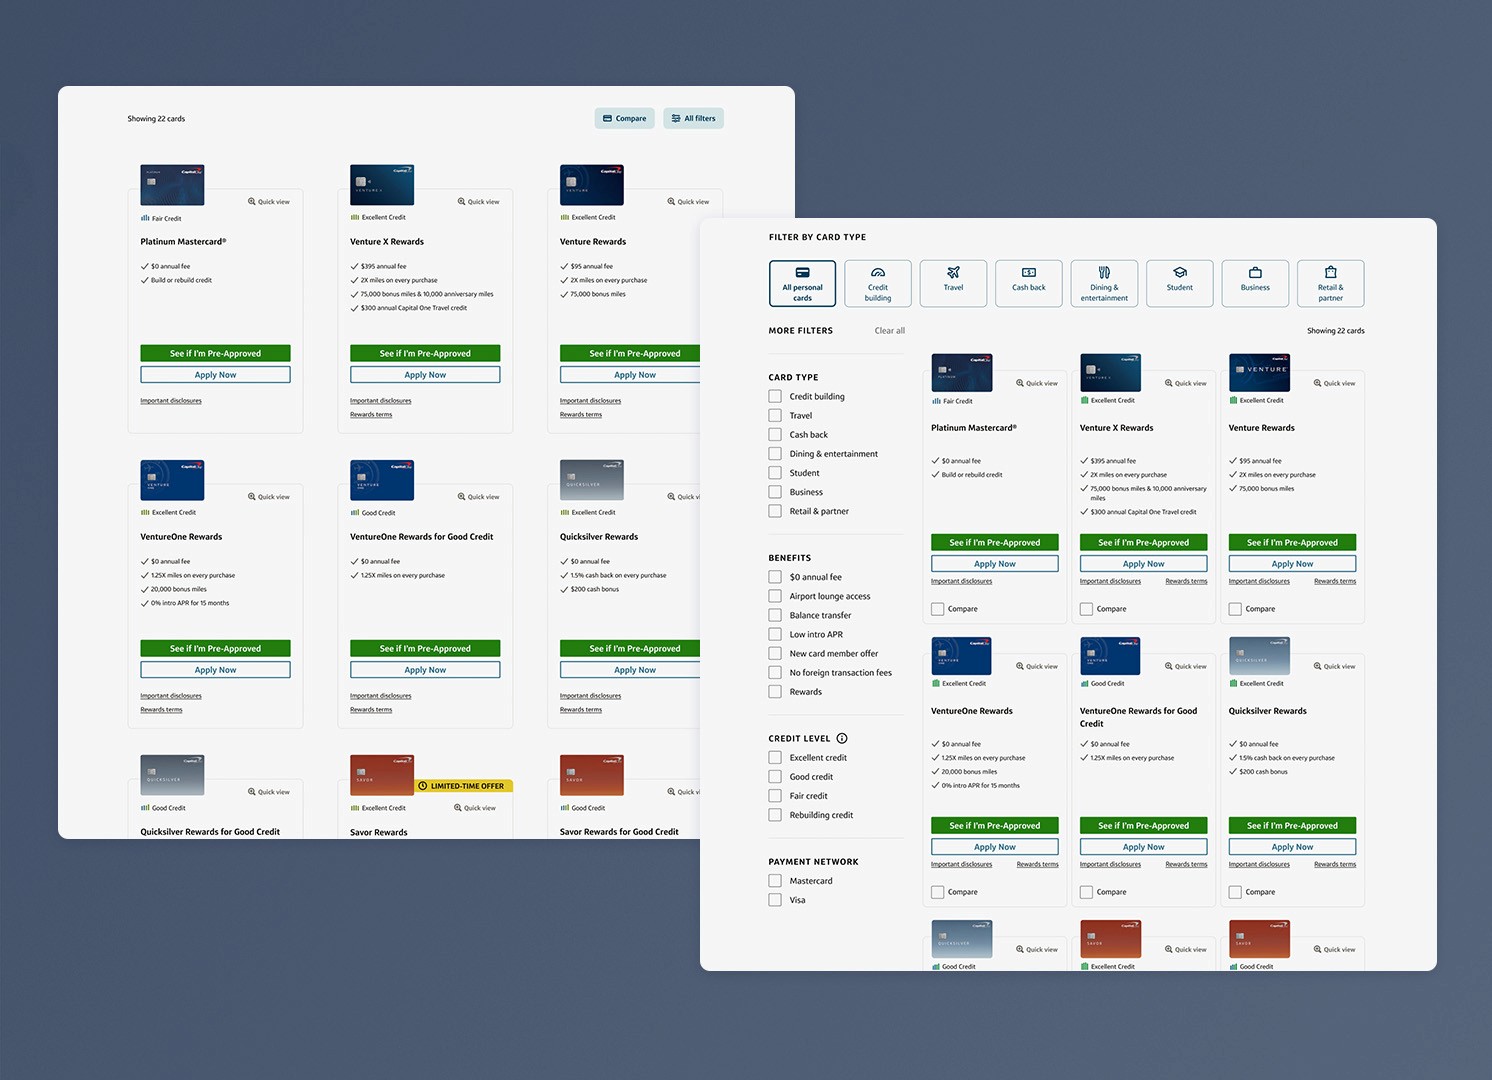The height and width of the screenshot is (1080, 1492).
Task: Click See if I'm Pre-Approved for VentureOne Rewards, front window
Action: point(995,825)
